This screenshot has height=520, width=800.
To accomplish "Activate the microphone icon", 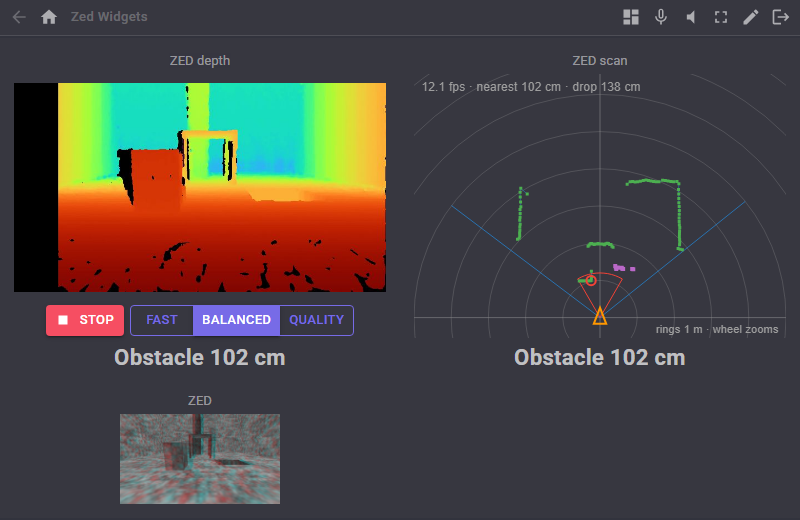I will (x=661, y=17).
